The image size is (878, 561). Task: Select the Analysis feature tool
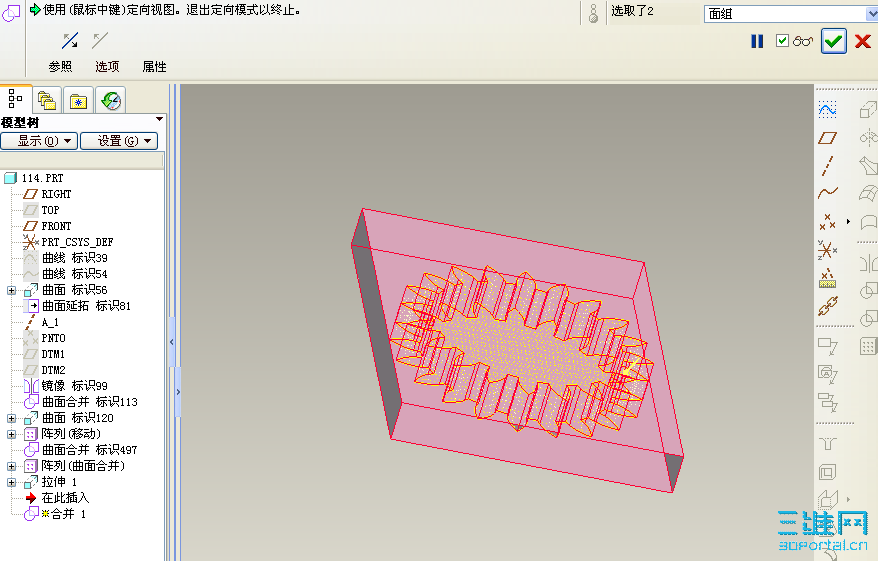(x=827, y=278)
